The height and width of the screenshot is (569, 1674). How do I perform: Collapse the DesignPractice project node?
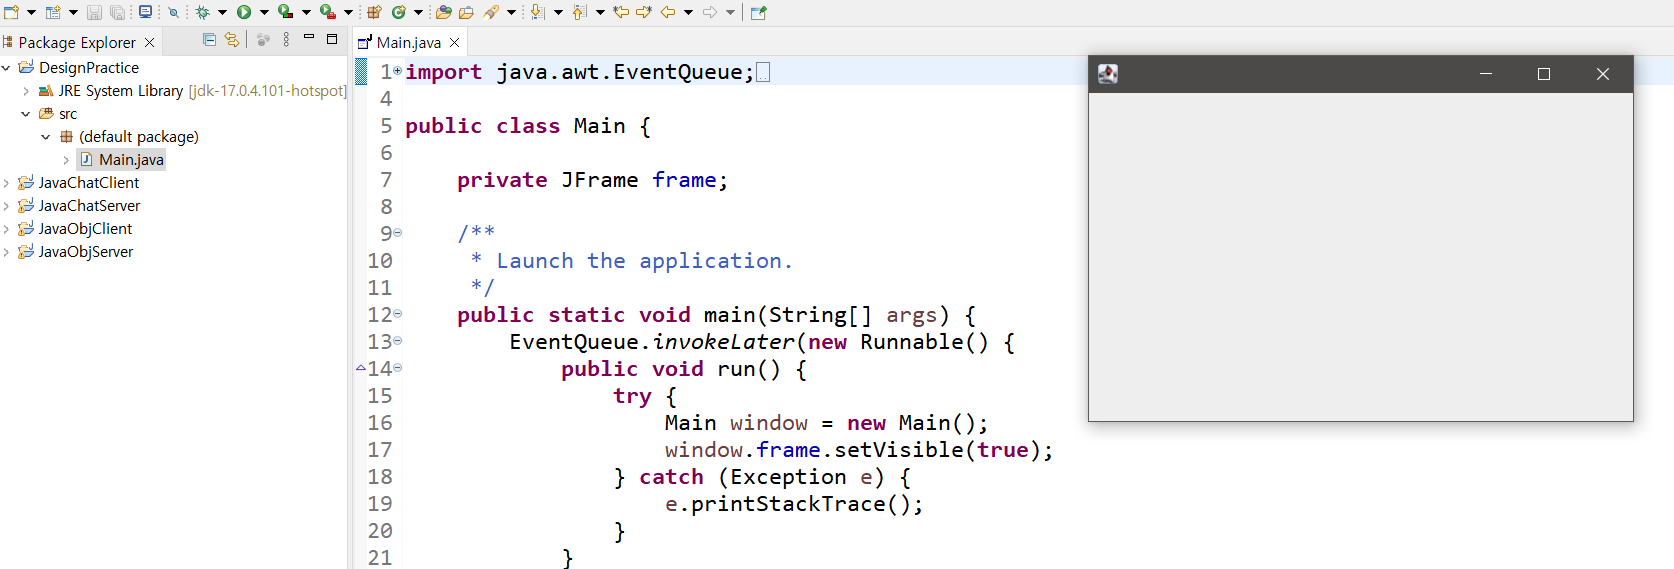click(7, 68)
